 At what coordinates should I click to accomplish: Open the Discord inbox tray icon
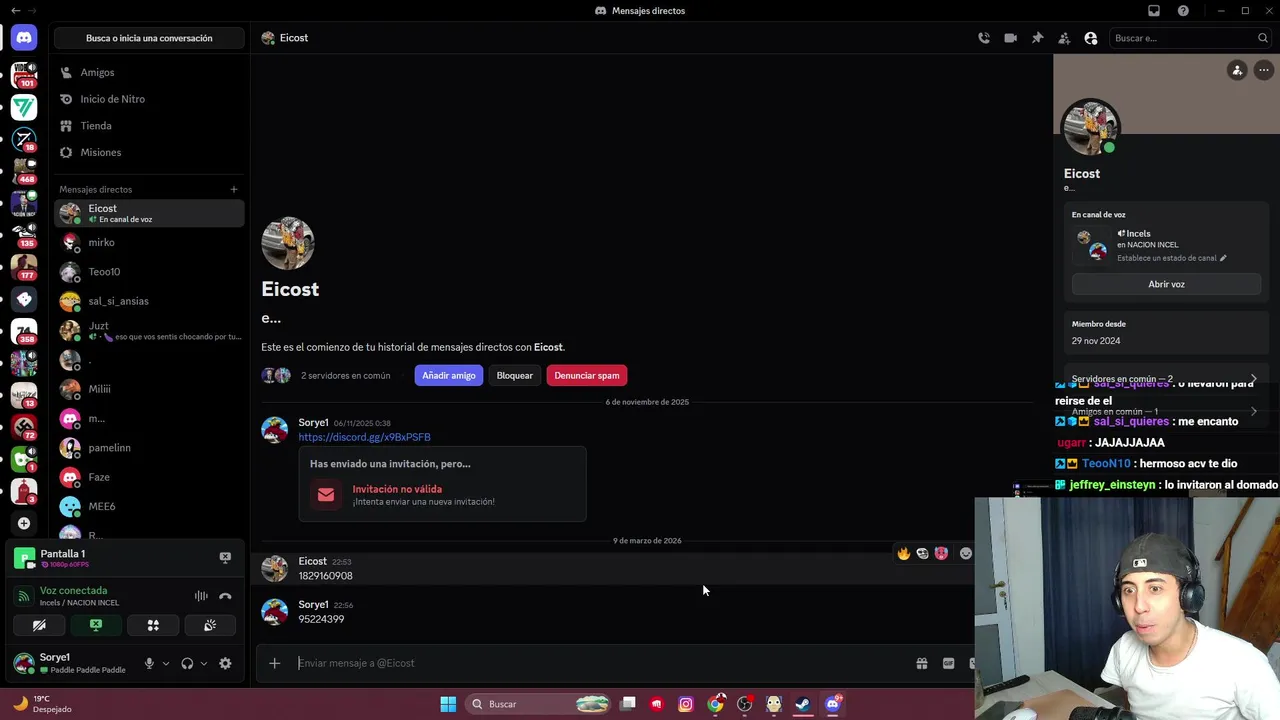(1154, 11)
